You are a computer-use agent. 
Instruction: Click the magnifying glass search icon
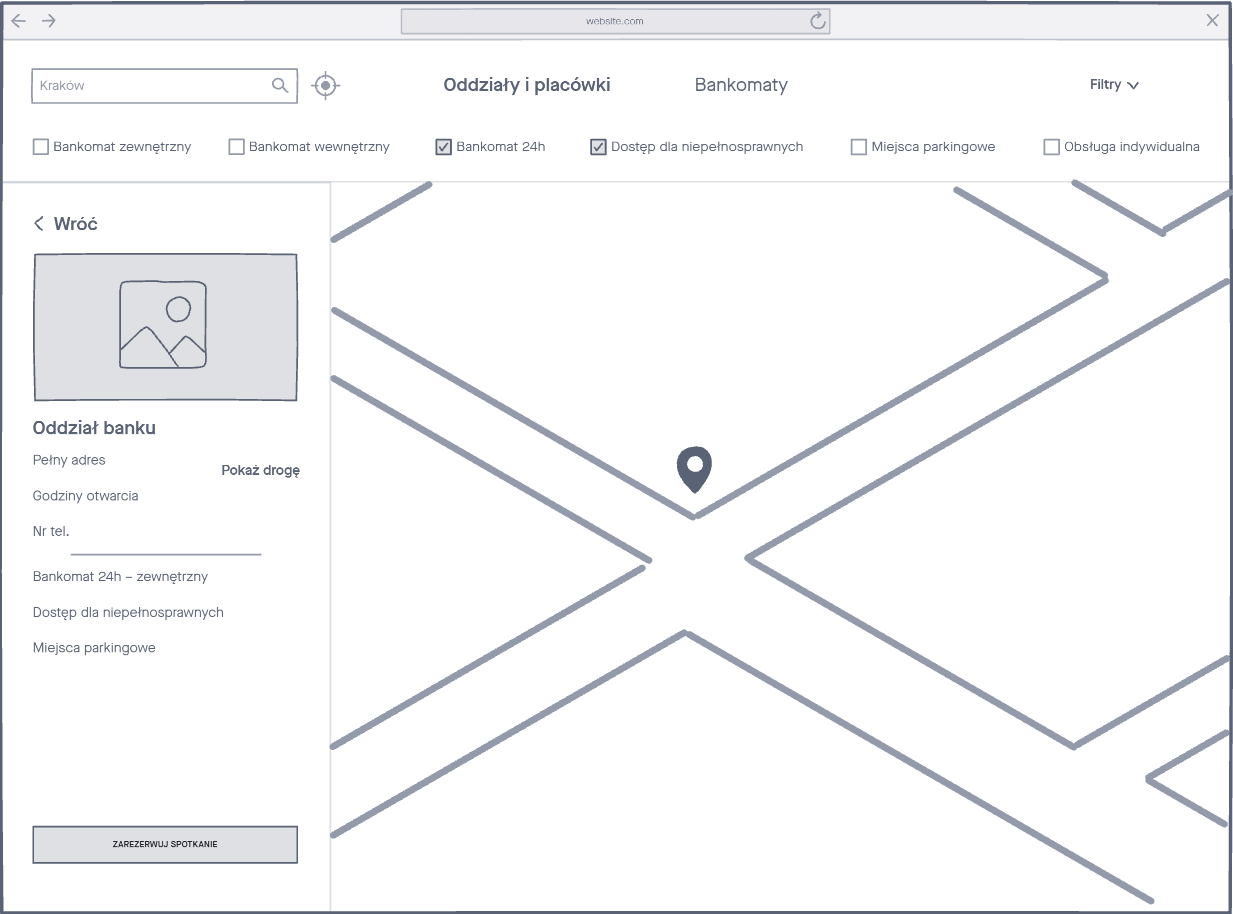click(x=280, y=86)
